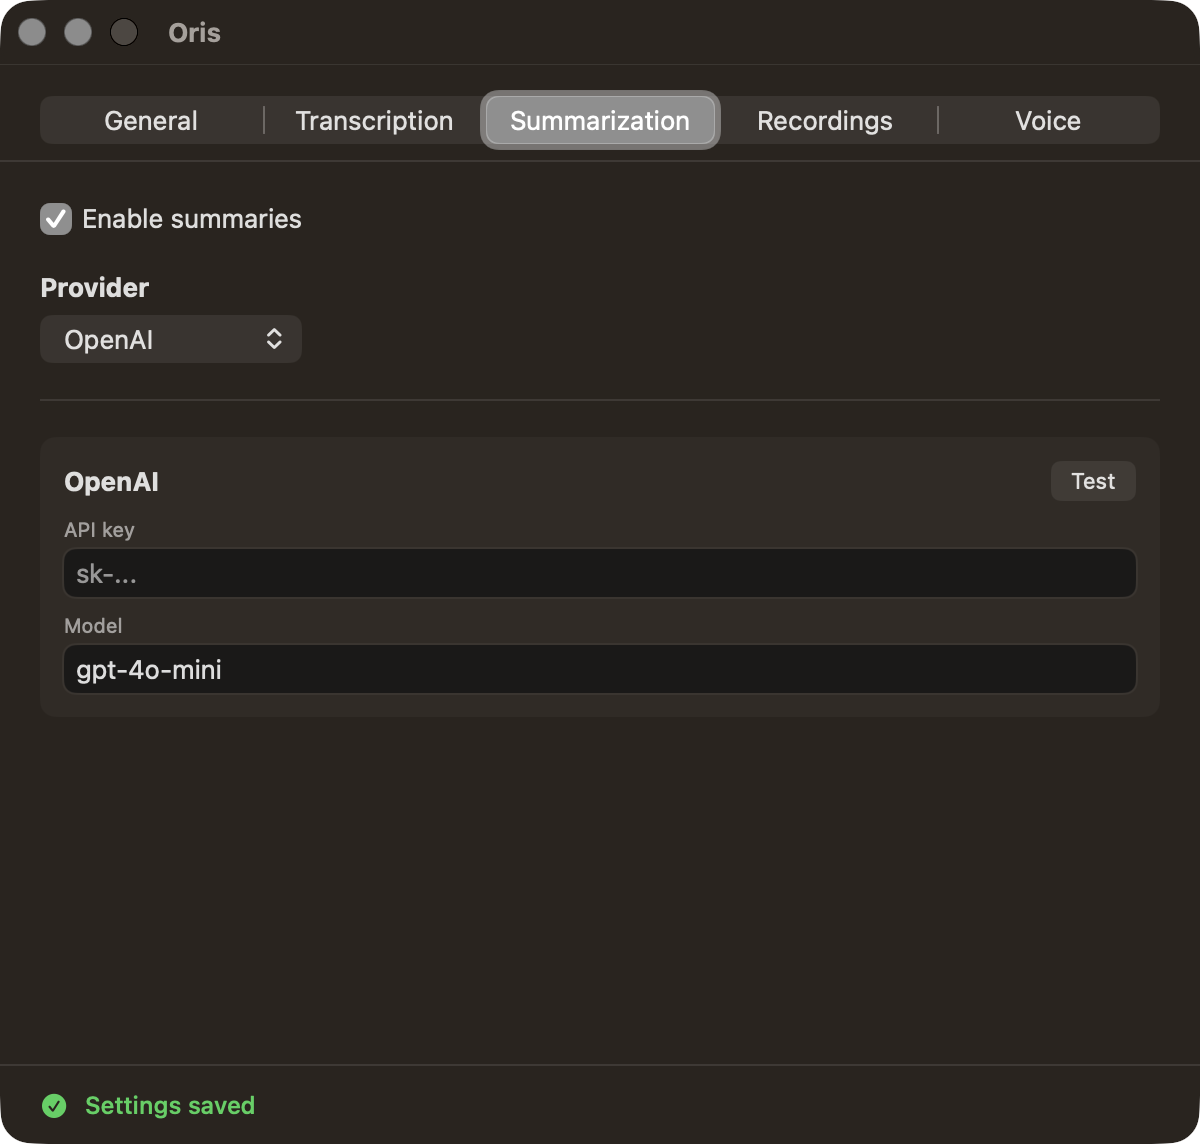Screen dimensions: 1200x1144
Task: Open the Transcription tab
Action: click(x=374, y=121)
